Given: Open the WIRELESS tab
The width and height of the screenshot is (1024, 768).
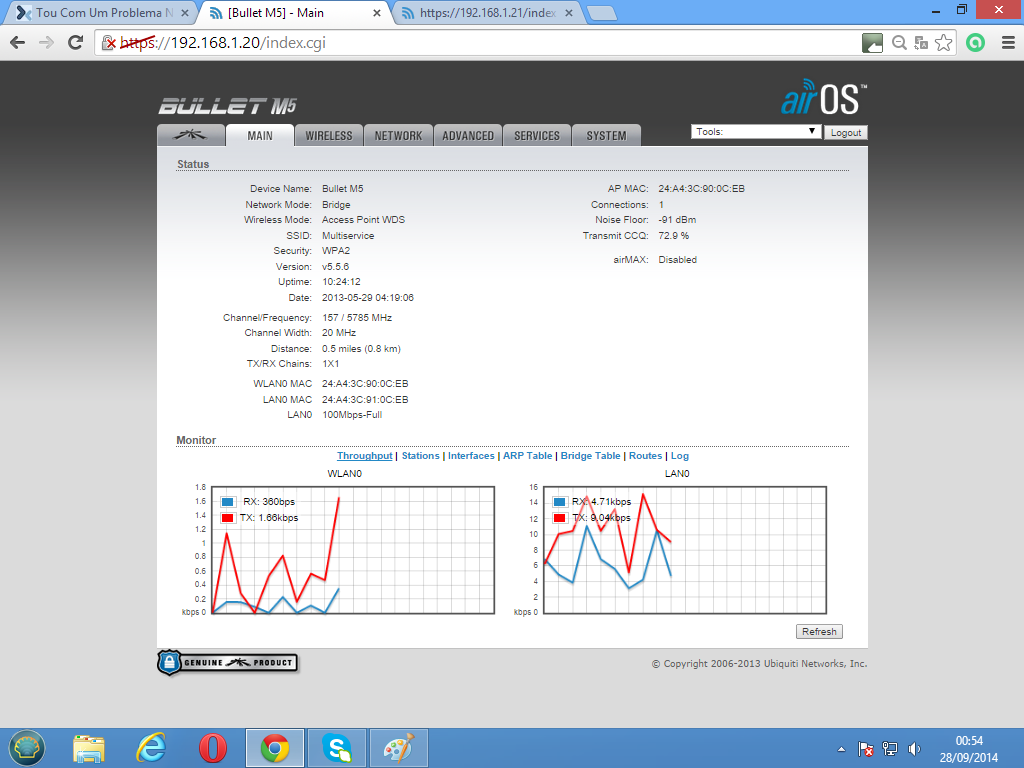Looking at the screenshot, I should [x=328, y=135].
